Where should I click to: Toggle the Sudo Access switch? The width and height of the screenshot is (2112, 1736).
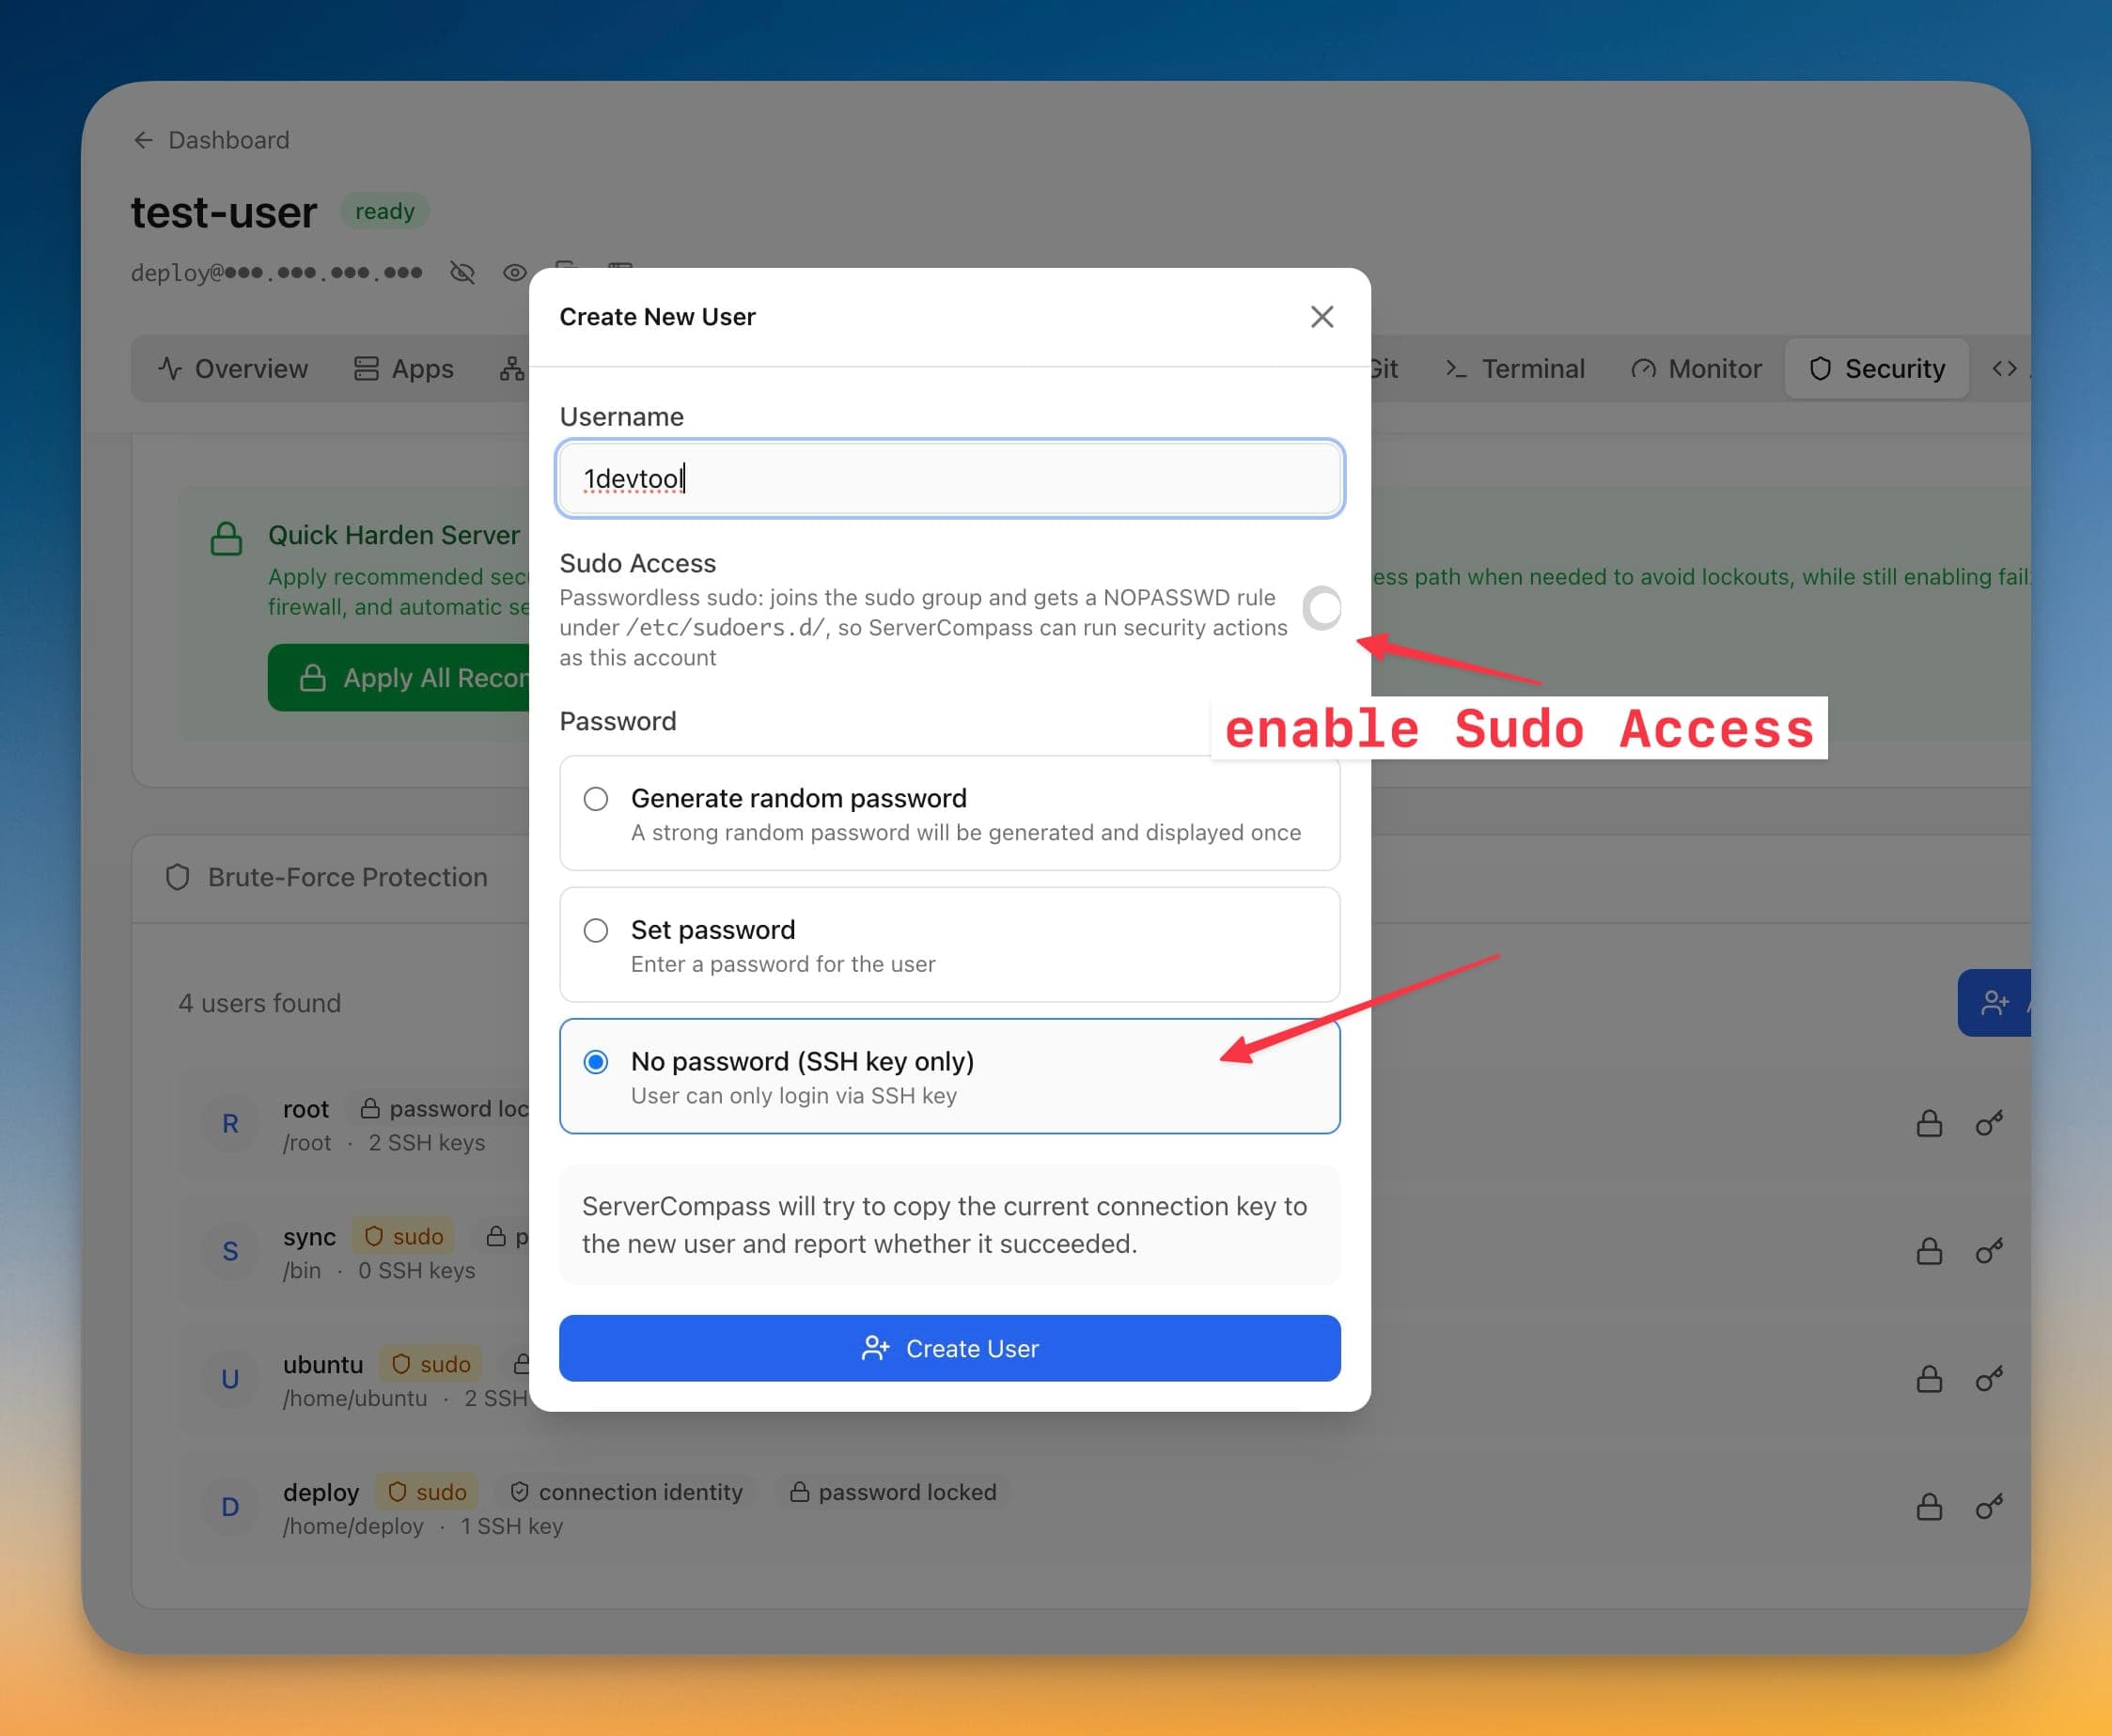coord(1322,608)
